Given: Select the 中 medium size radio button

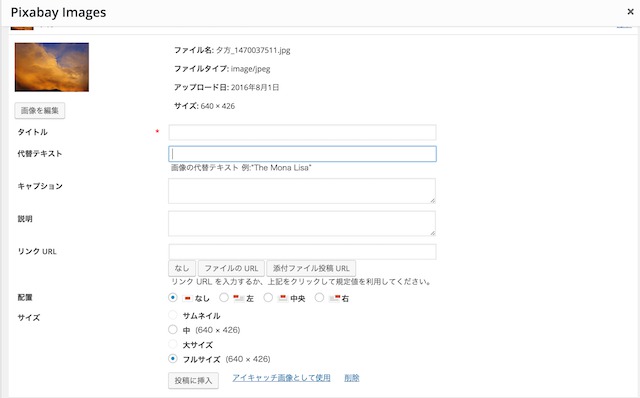Looking at the screenshot, I should point(173,329).
